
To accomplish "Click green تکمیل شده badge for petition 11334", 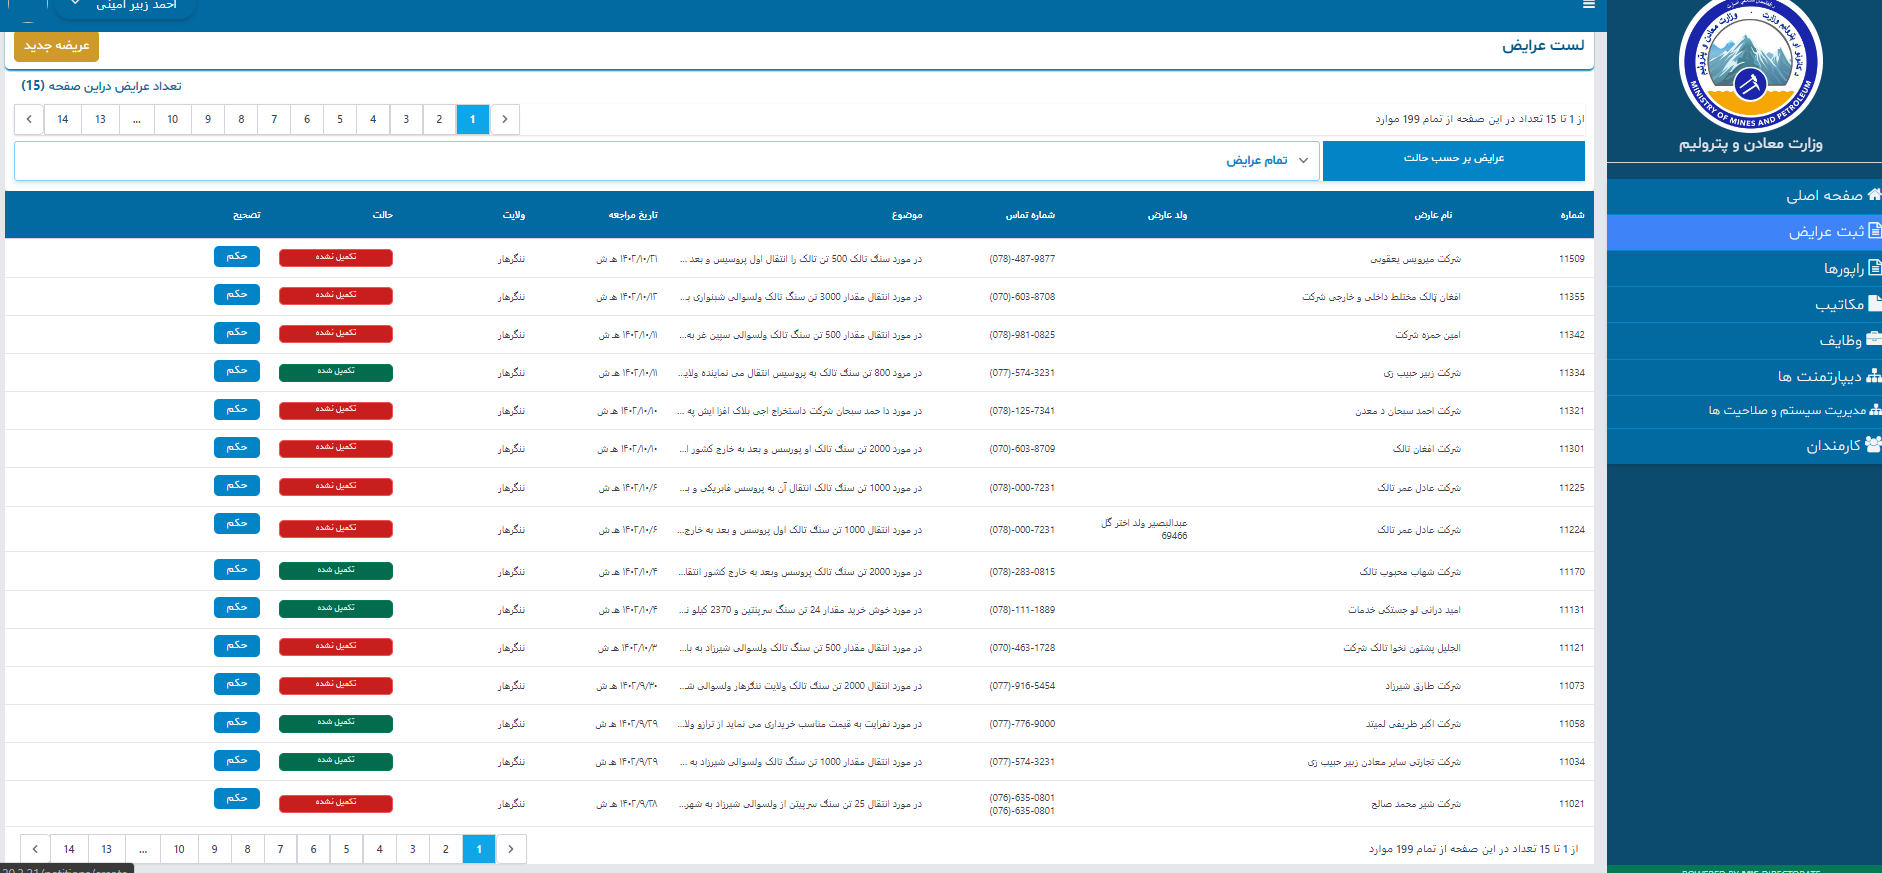I will [x=336, y=372].
